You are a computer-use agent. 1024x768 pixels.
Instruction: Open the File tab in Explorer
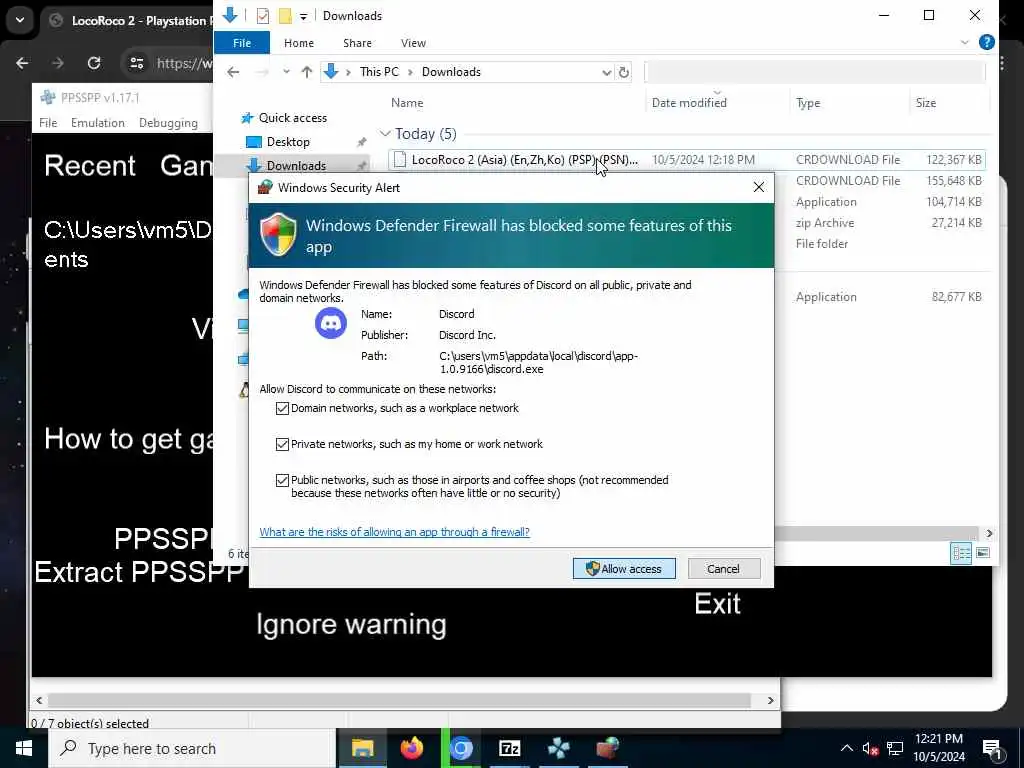(242, 42)
